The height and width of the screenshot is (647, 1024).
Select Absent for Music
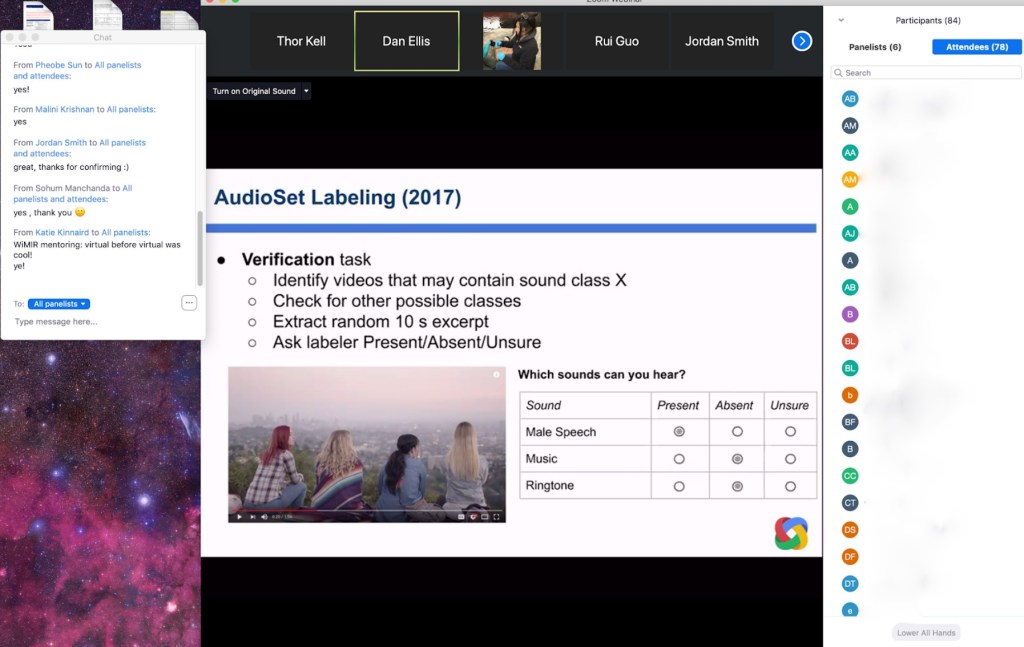(737, 459)
